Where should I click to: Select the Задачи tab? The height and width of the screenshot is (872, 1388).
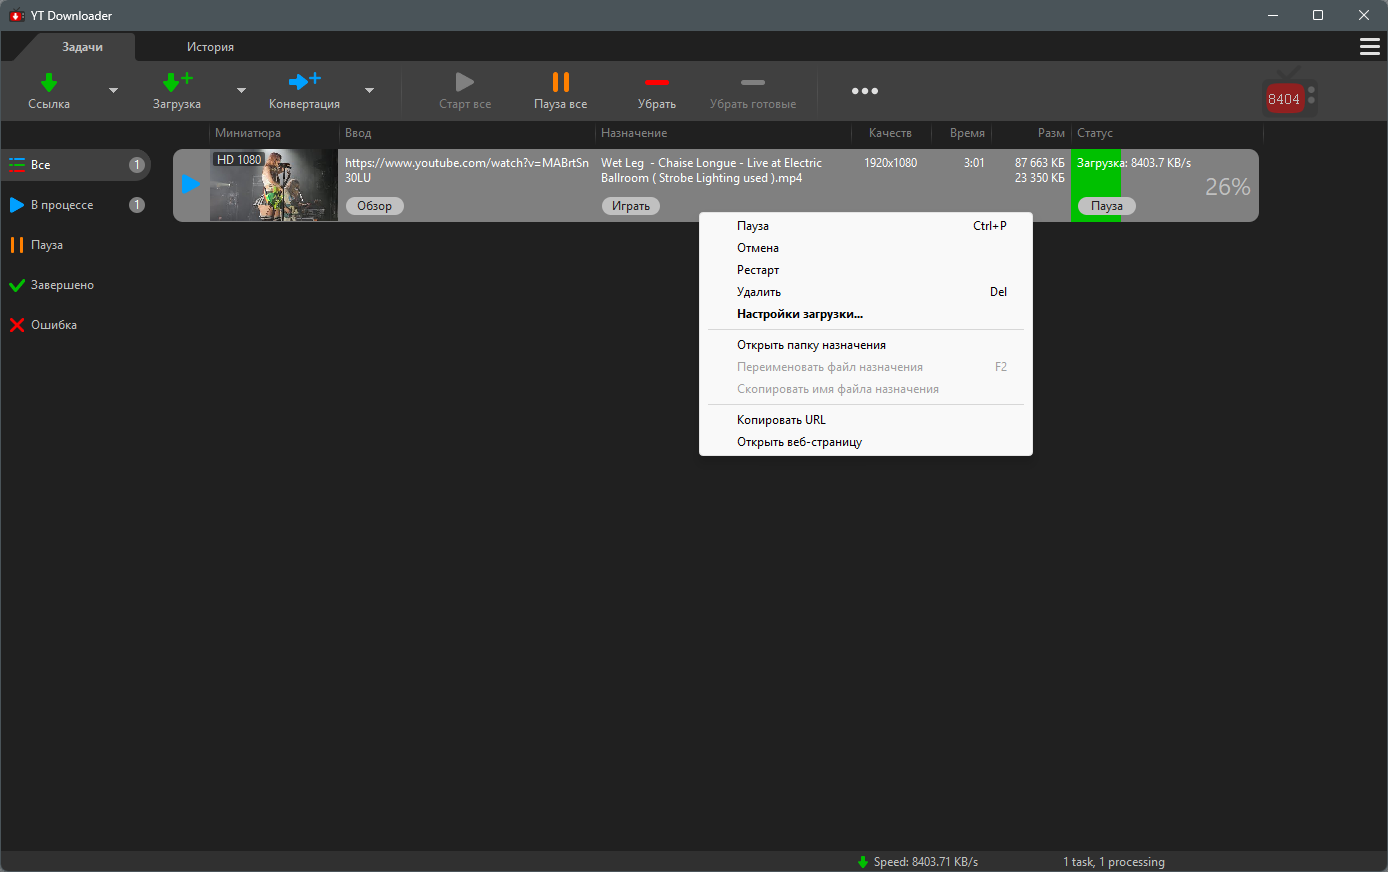[82, 47]
